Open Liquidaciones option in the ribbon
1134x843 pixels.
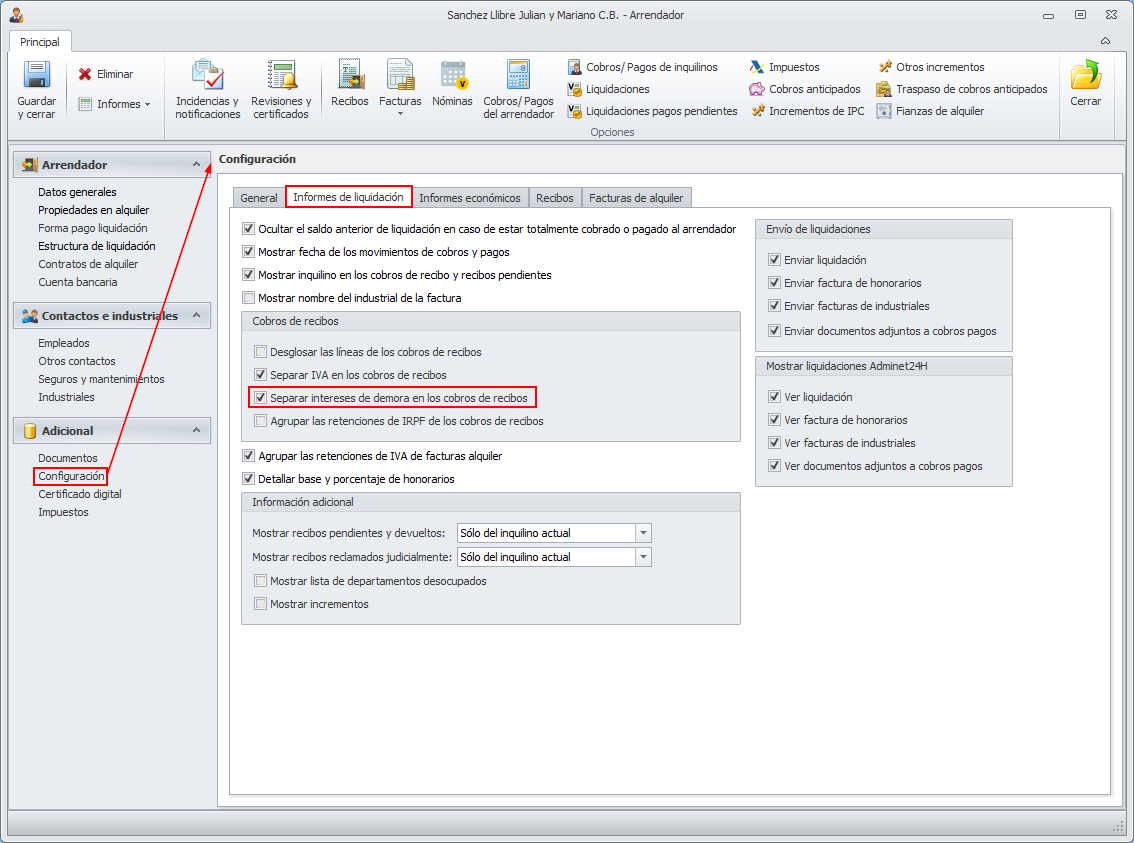click(x=609, y=89)
